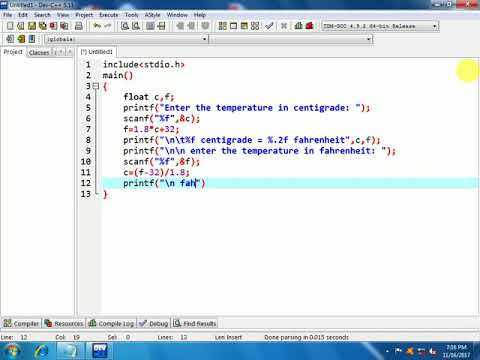Click the Profile Analysis chart icon

click(x=299, y=26)
